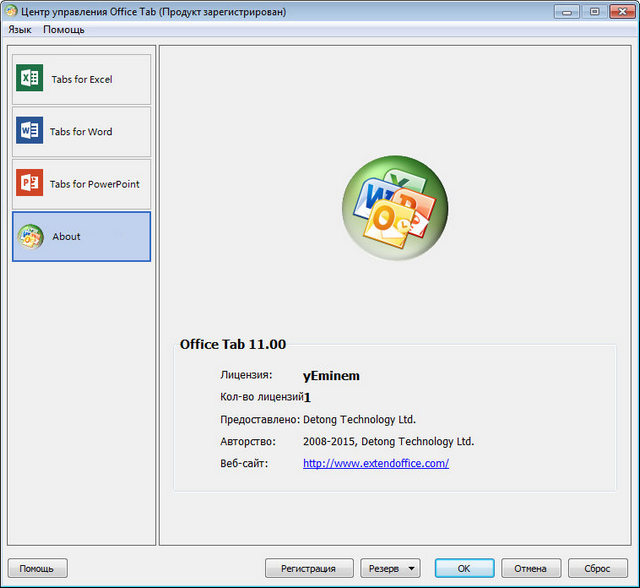Viewport: 640px width, 588px height.
Task: Select the Excel icon in the sidebar
Action: 30,79
